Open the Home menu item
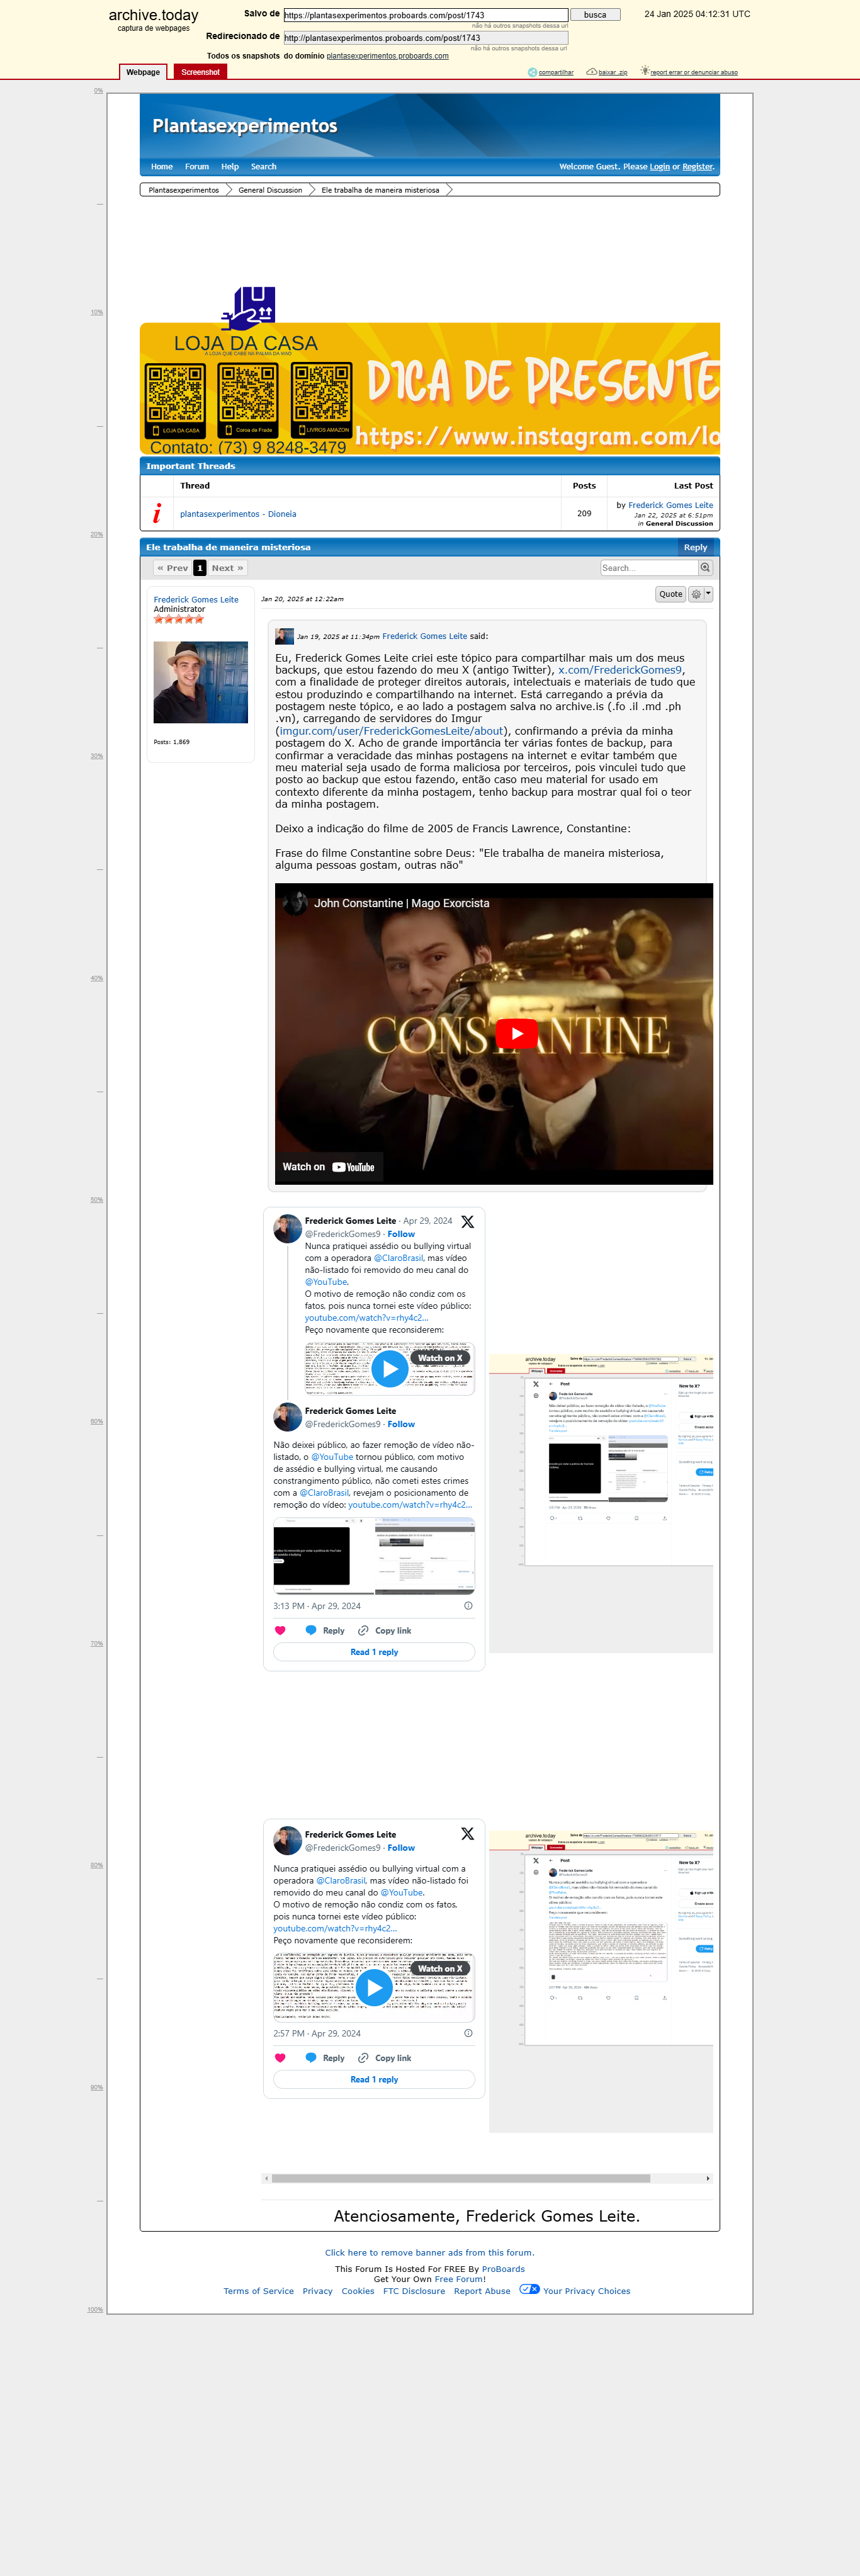 coord(162,167)
